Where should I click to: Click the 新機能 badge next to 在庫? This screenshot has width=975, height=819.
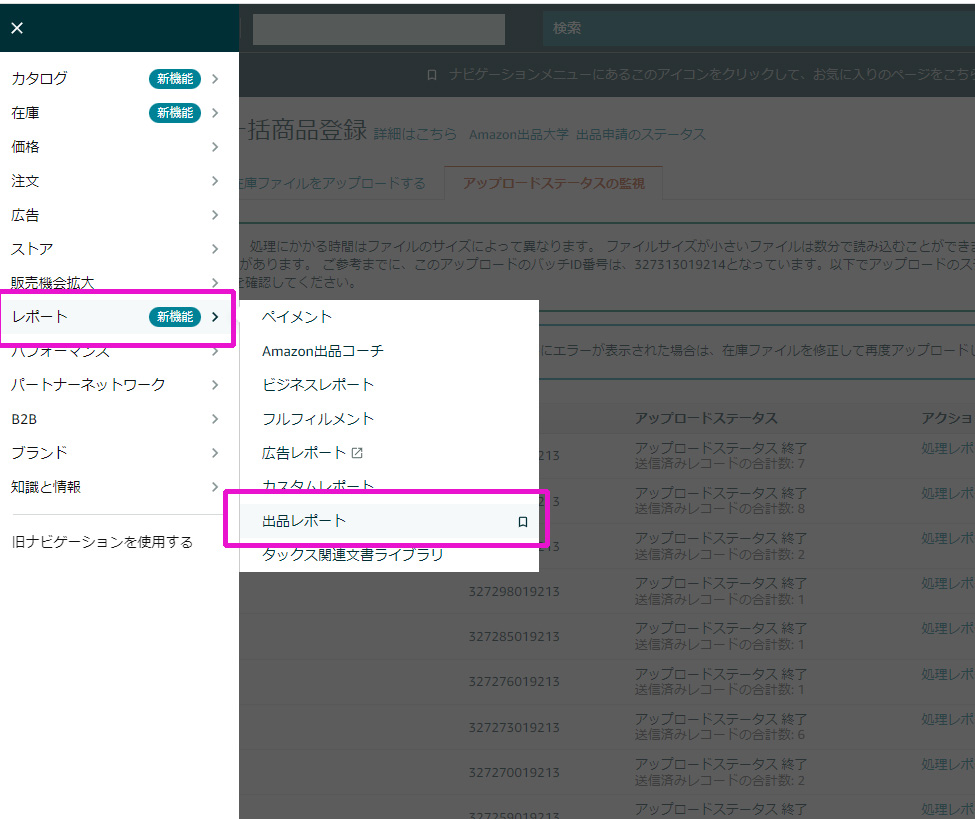(175, 113)
